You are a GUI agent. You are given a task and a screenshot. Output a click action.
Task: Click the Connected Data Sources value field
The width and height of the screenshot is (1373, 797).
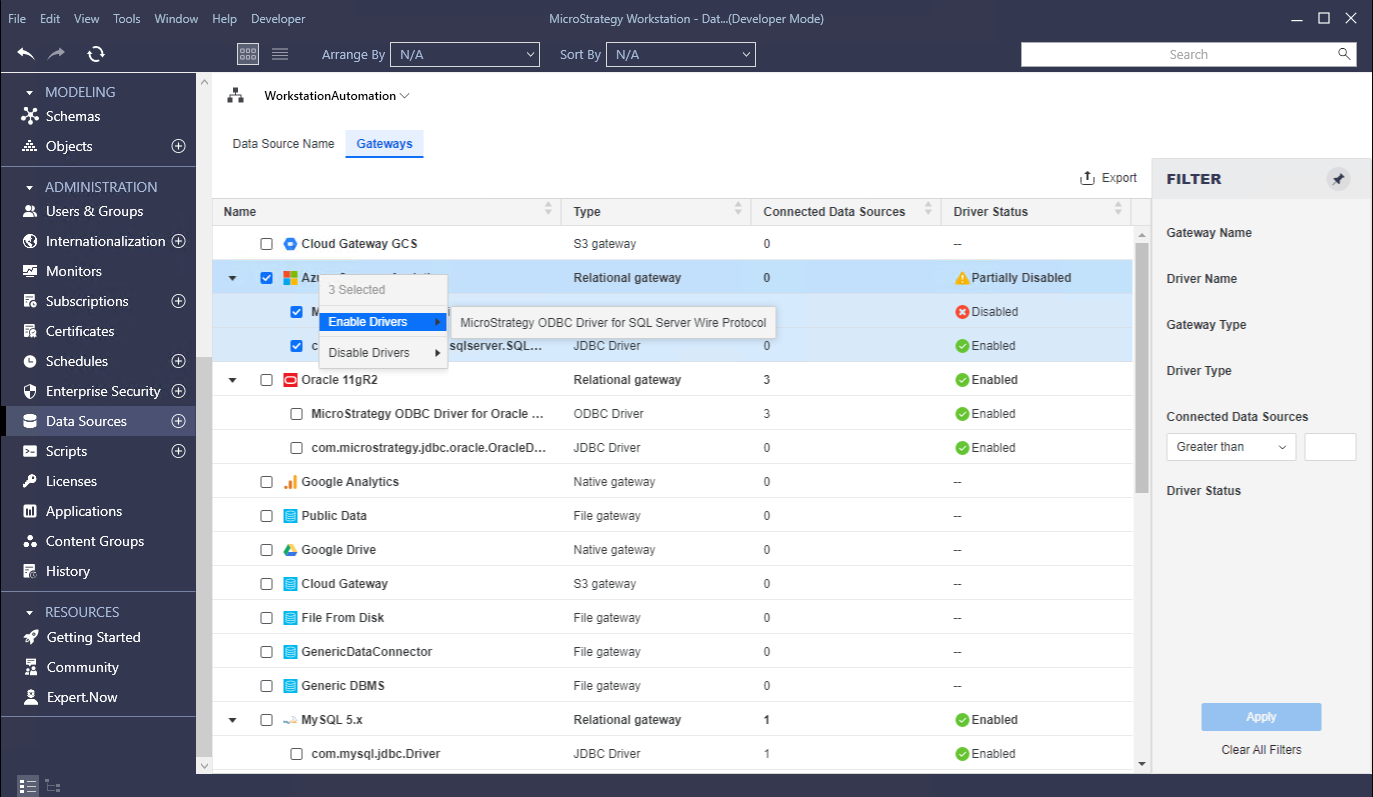coord(1330,447)
